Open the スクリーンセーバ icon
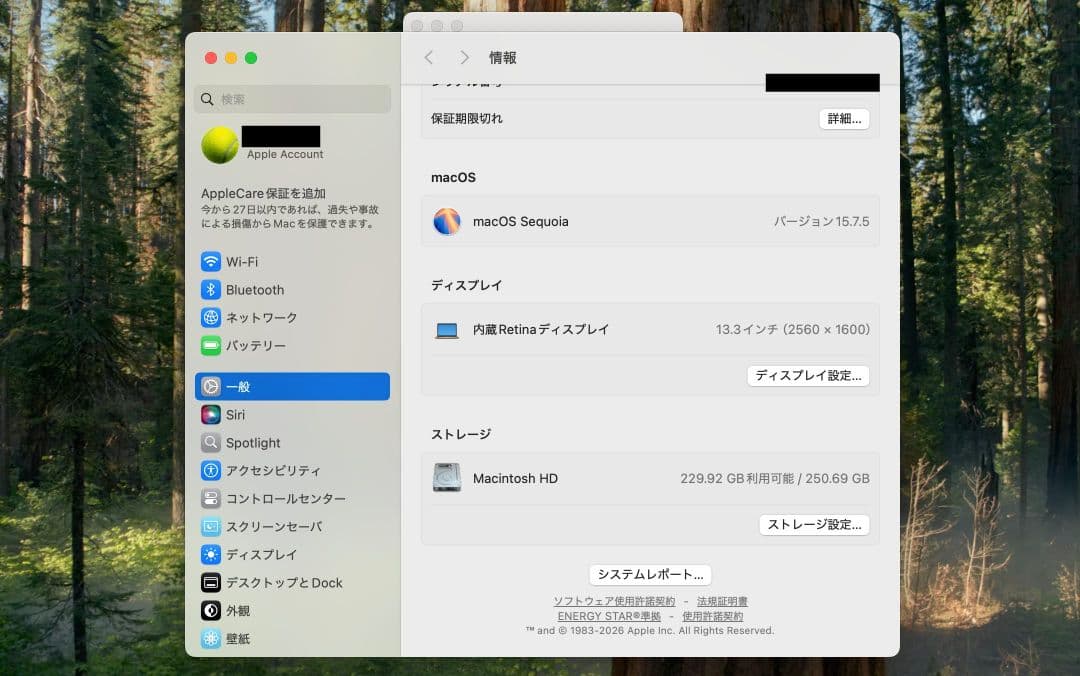1080x676 pixels. [211, 526]
